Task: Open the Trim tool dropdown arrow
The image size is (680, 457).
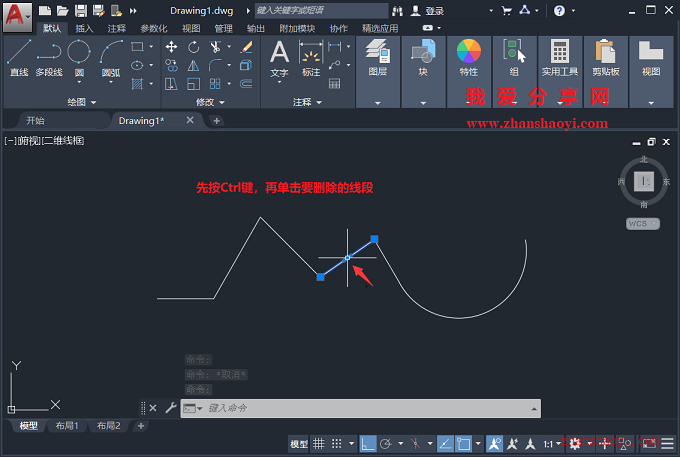Action: 229,46
